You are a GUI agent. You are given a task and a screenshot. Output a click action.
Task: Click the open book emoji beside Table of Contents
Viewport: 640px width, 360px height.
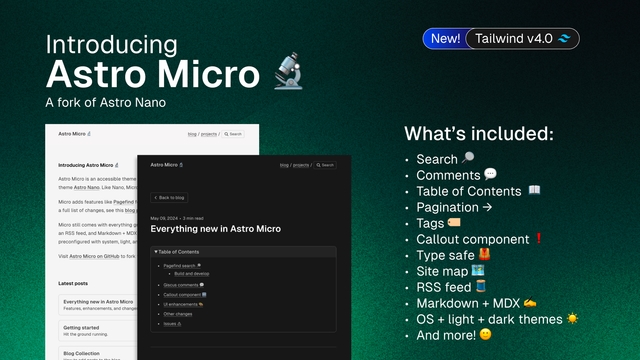tap(534, 190)
